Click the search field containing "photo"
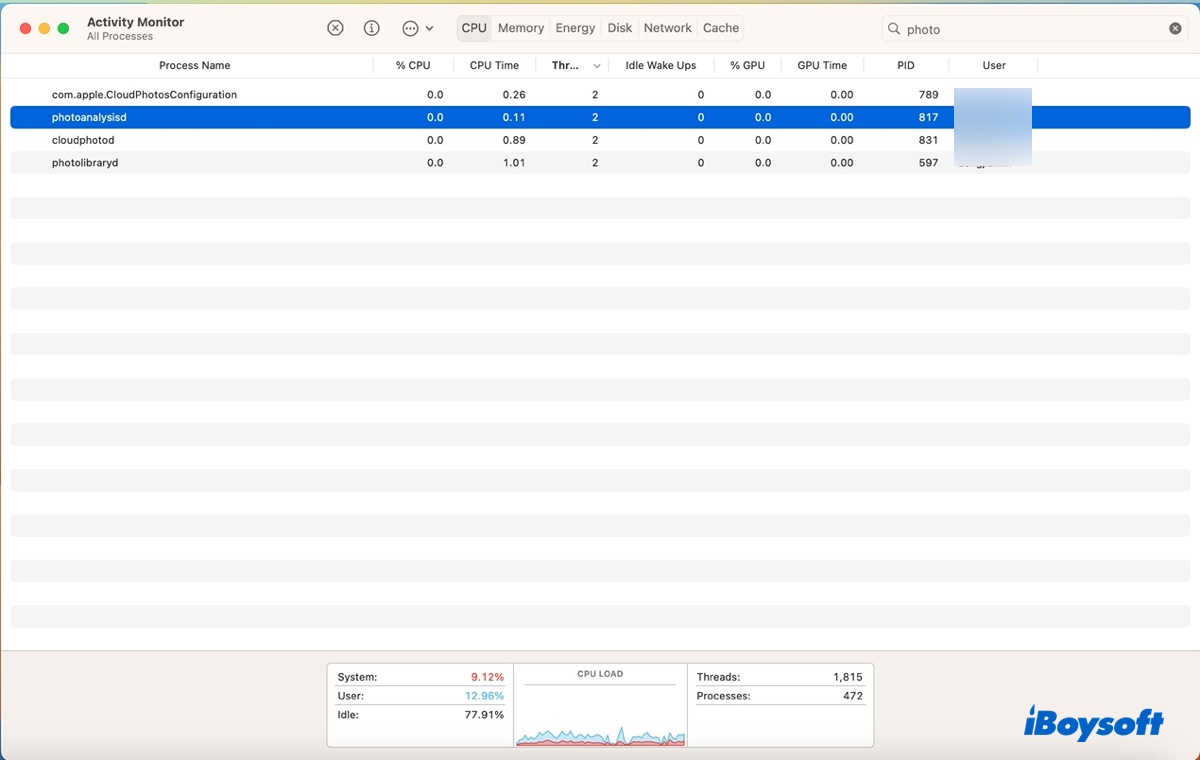The width and height of the screenshot is (1200, 760). click(1034, 29)
